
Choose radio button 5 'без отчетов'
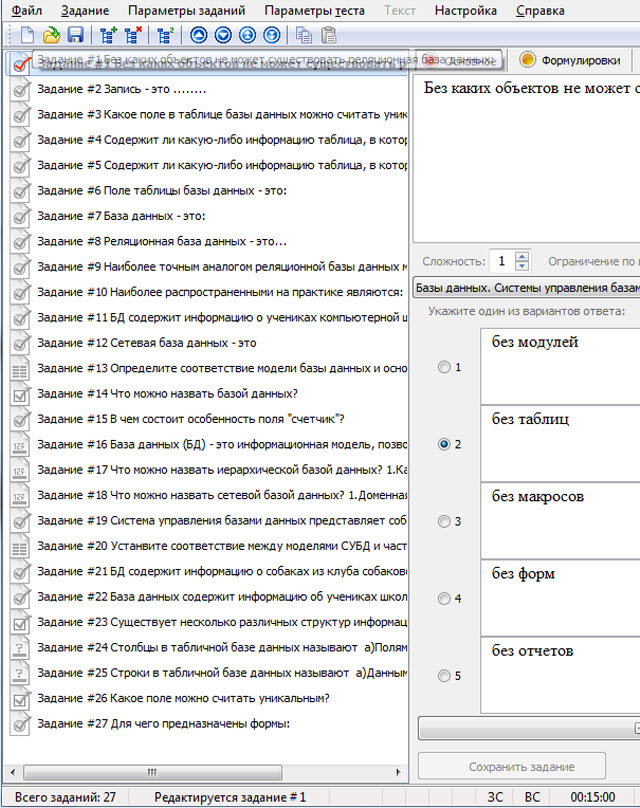[445, 676]
